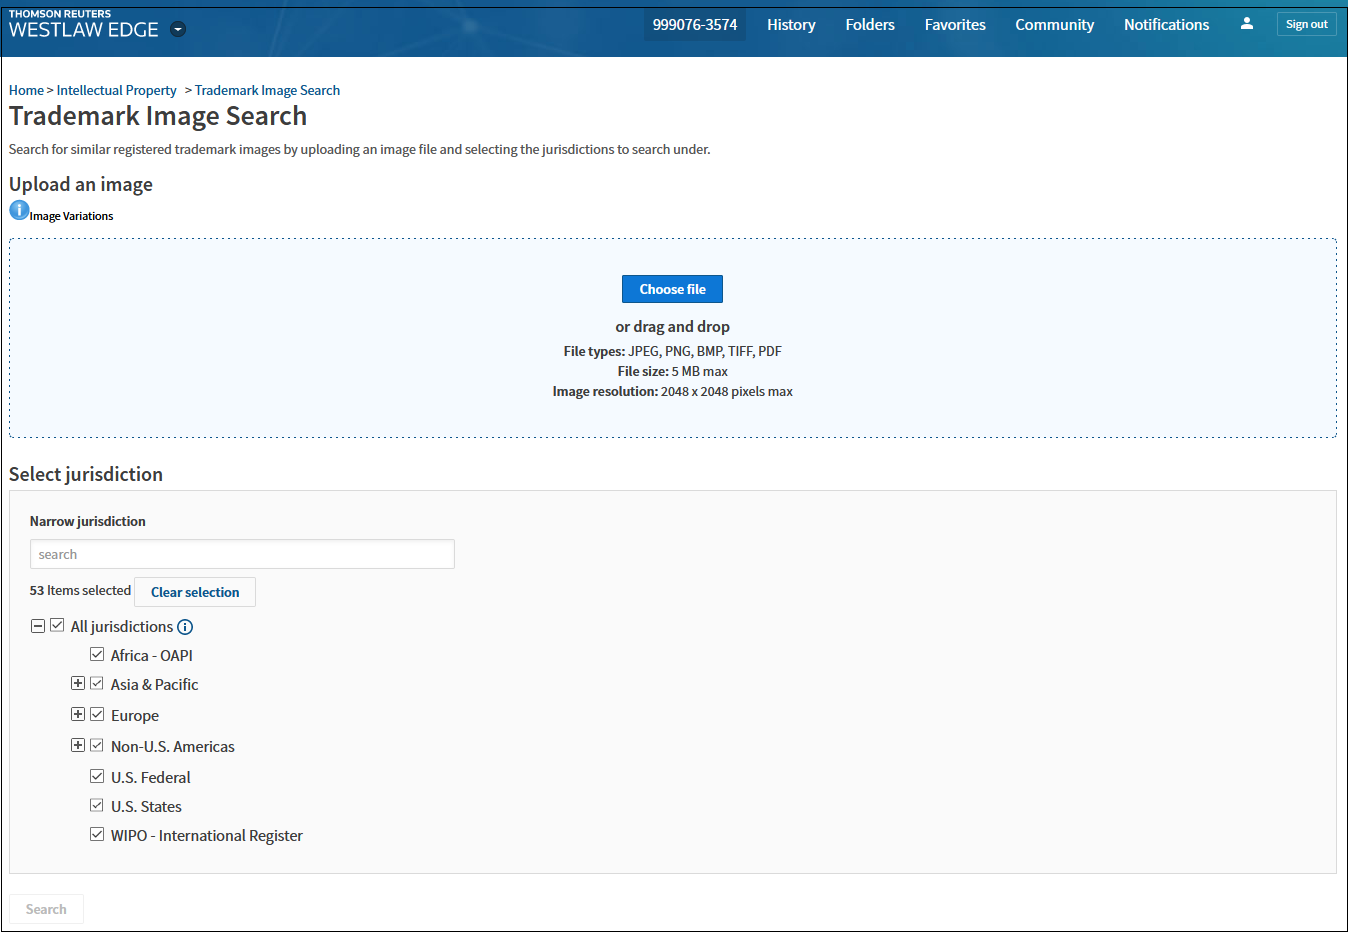
Task: Uncheck the U.S. States checkbox
Action: tap(97, 806)
